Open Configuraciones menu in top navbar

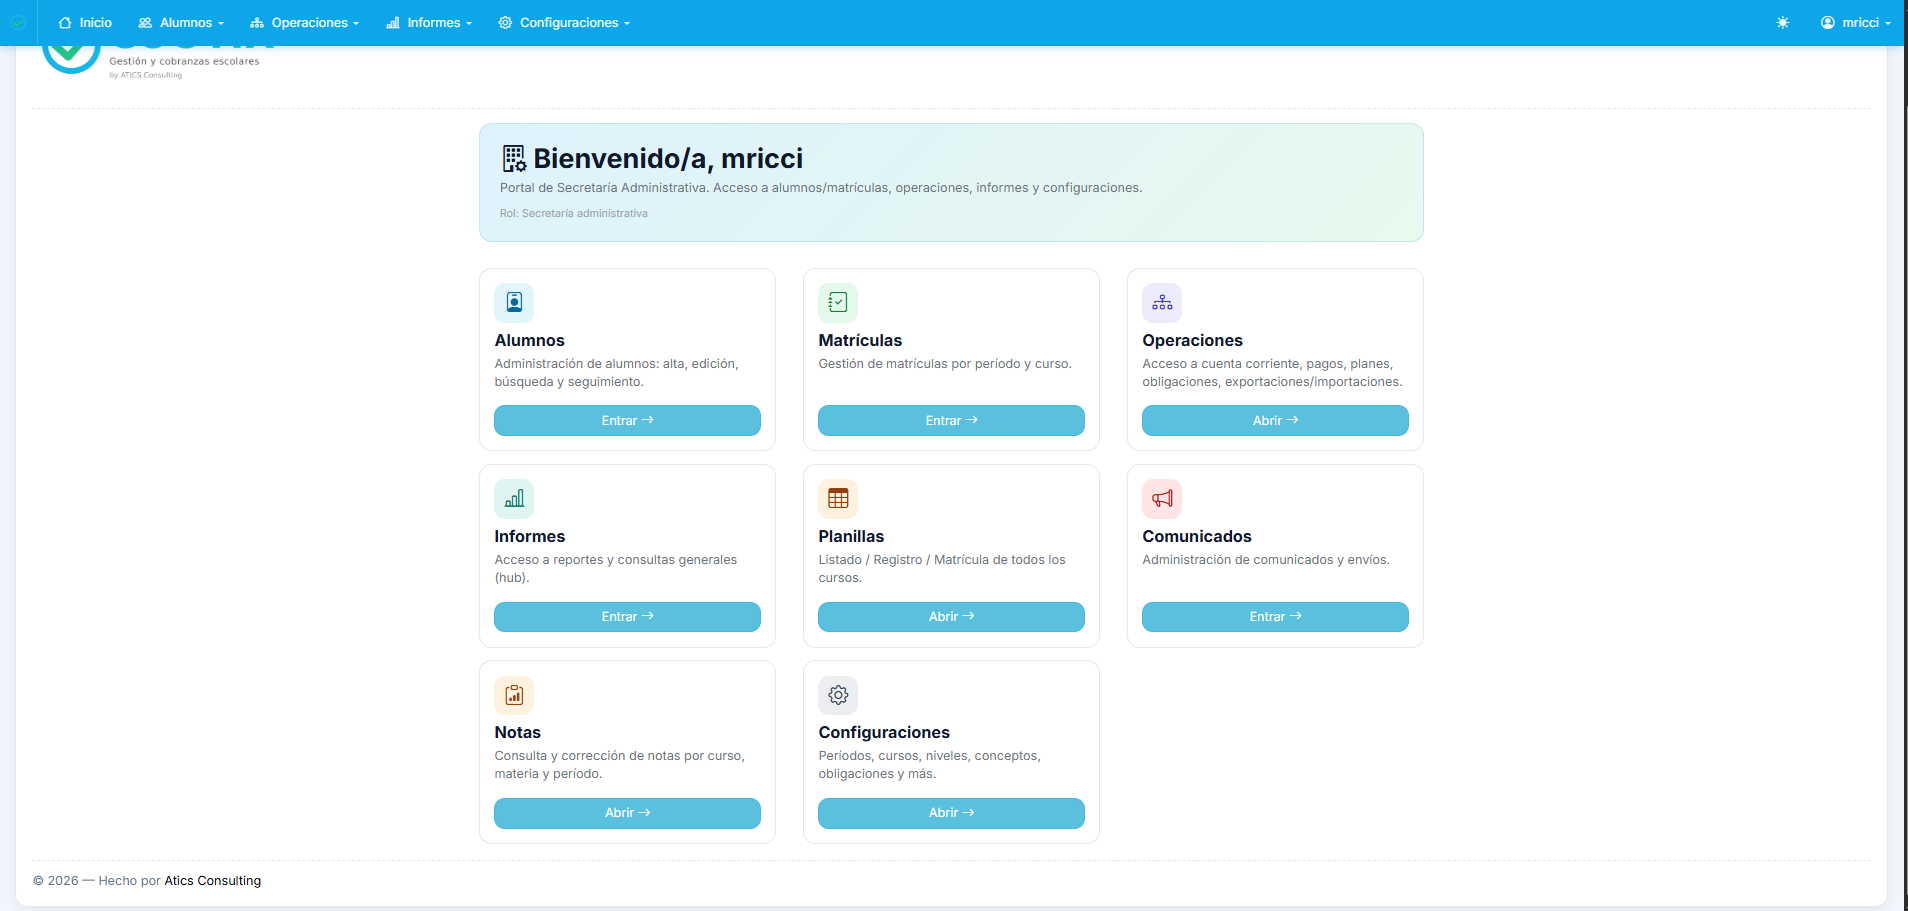[564, 22]
